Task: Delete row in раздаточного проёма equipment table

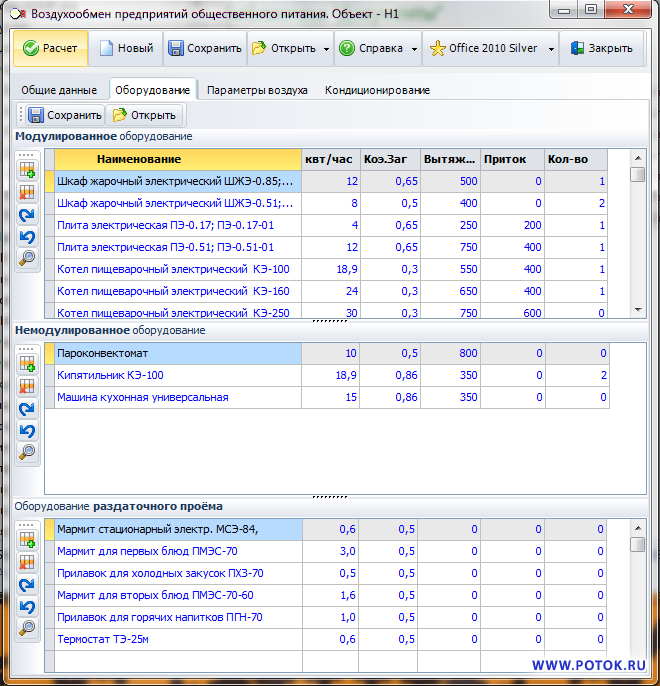Action: coord(27,561)
